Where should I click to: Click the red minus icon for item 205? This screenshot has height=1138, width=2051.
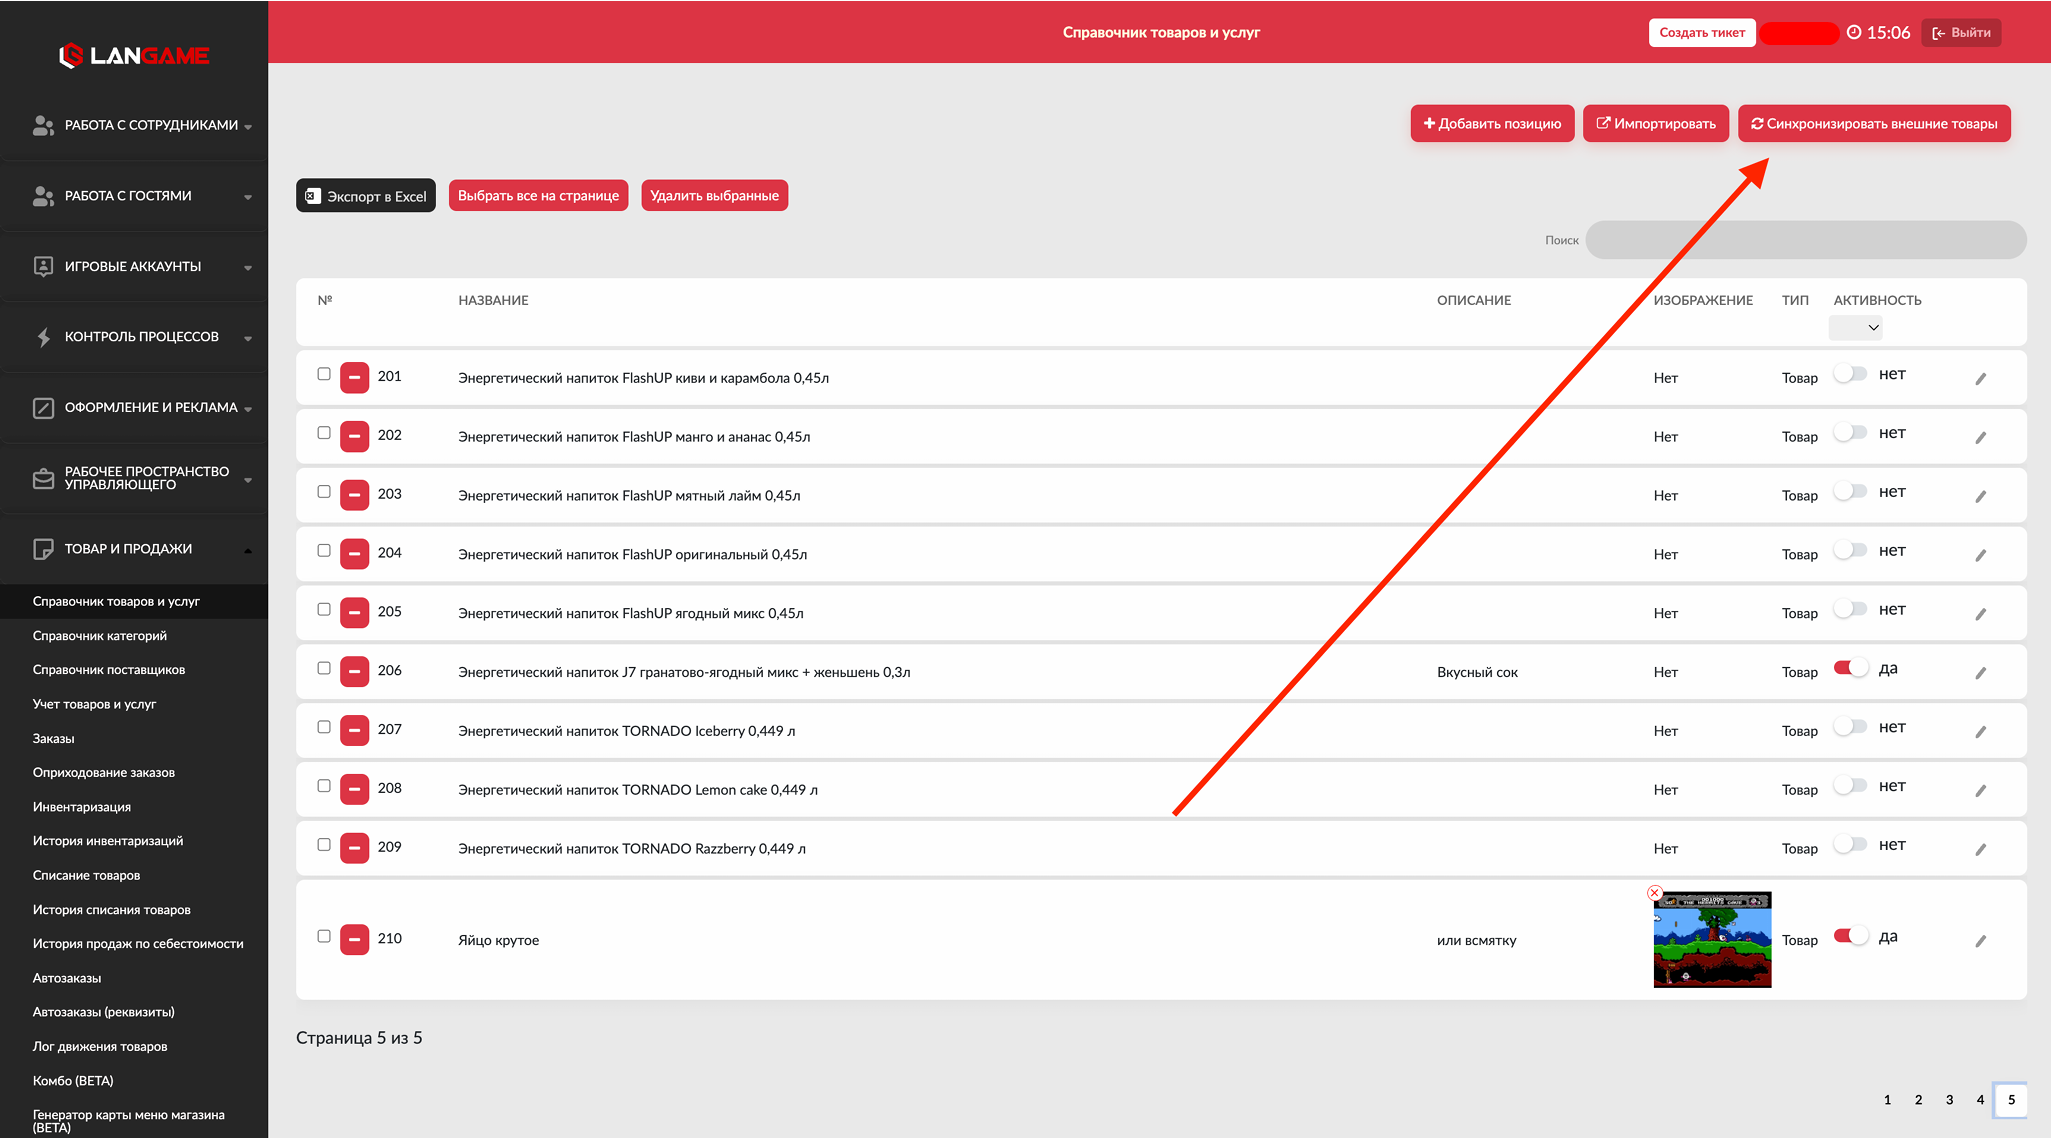click(354, 613)
